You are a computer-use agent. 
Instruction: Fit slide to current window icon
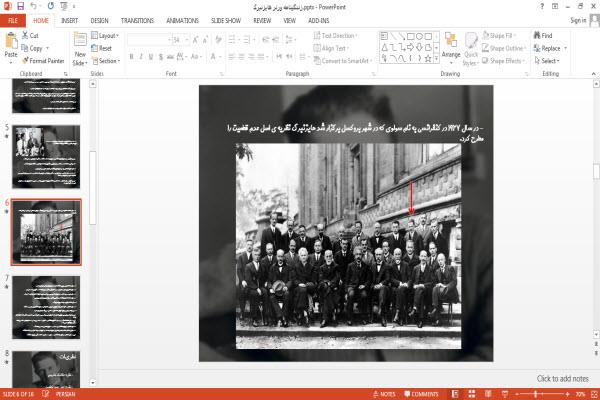(594, 394)
